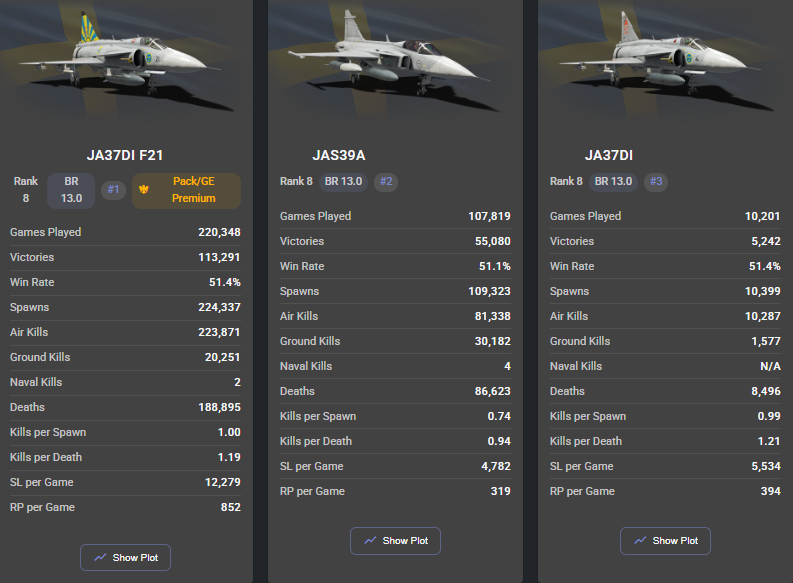Click the #2 position badge

[386, 181]
